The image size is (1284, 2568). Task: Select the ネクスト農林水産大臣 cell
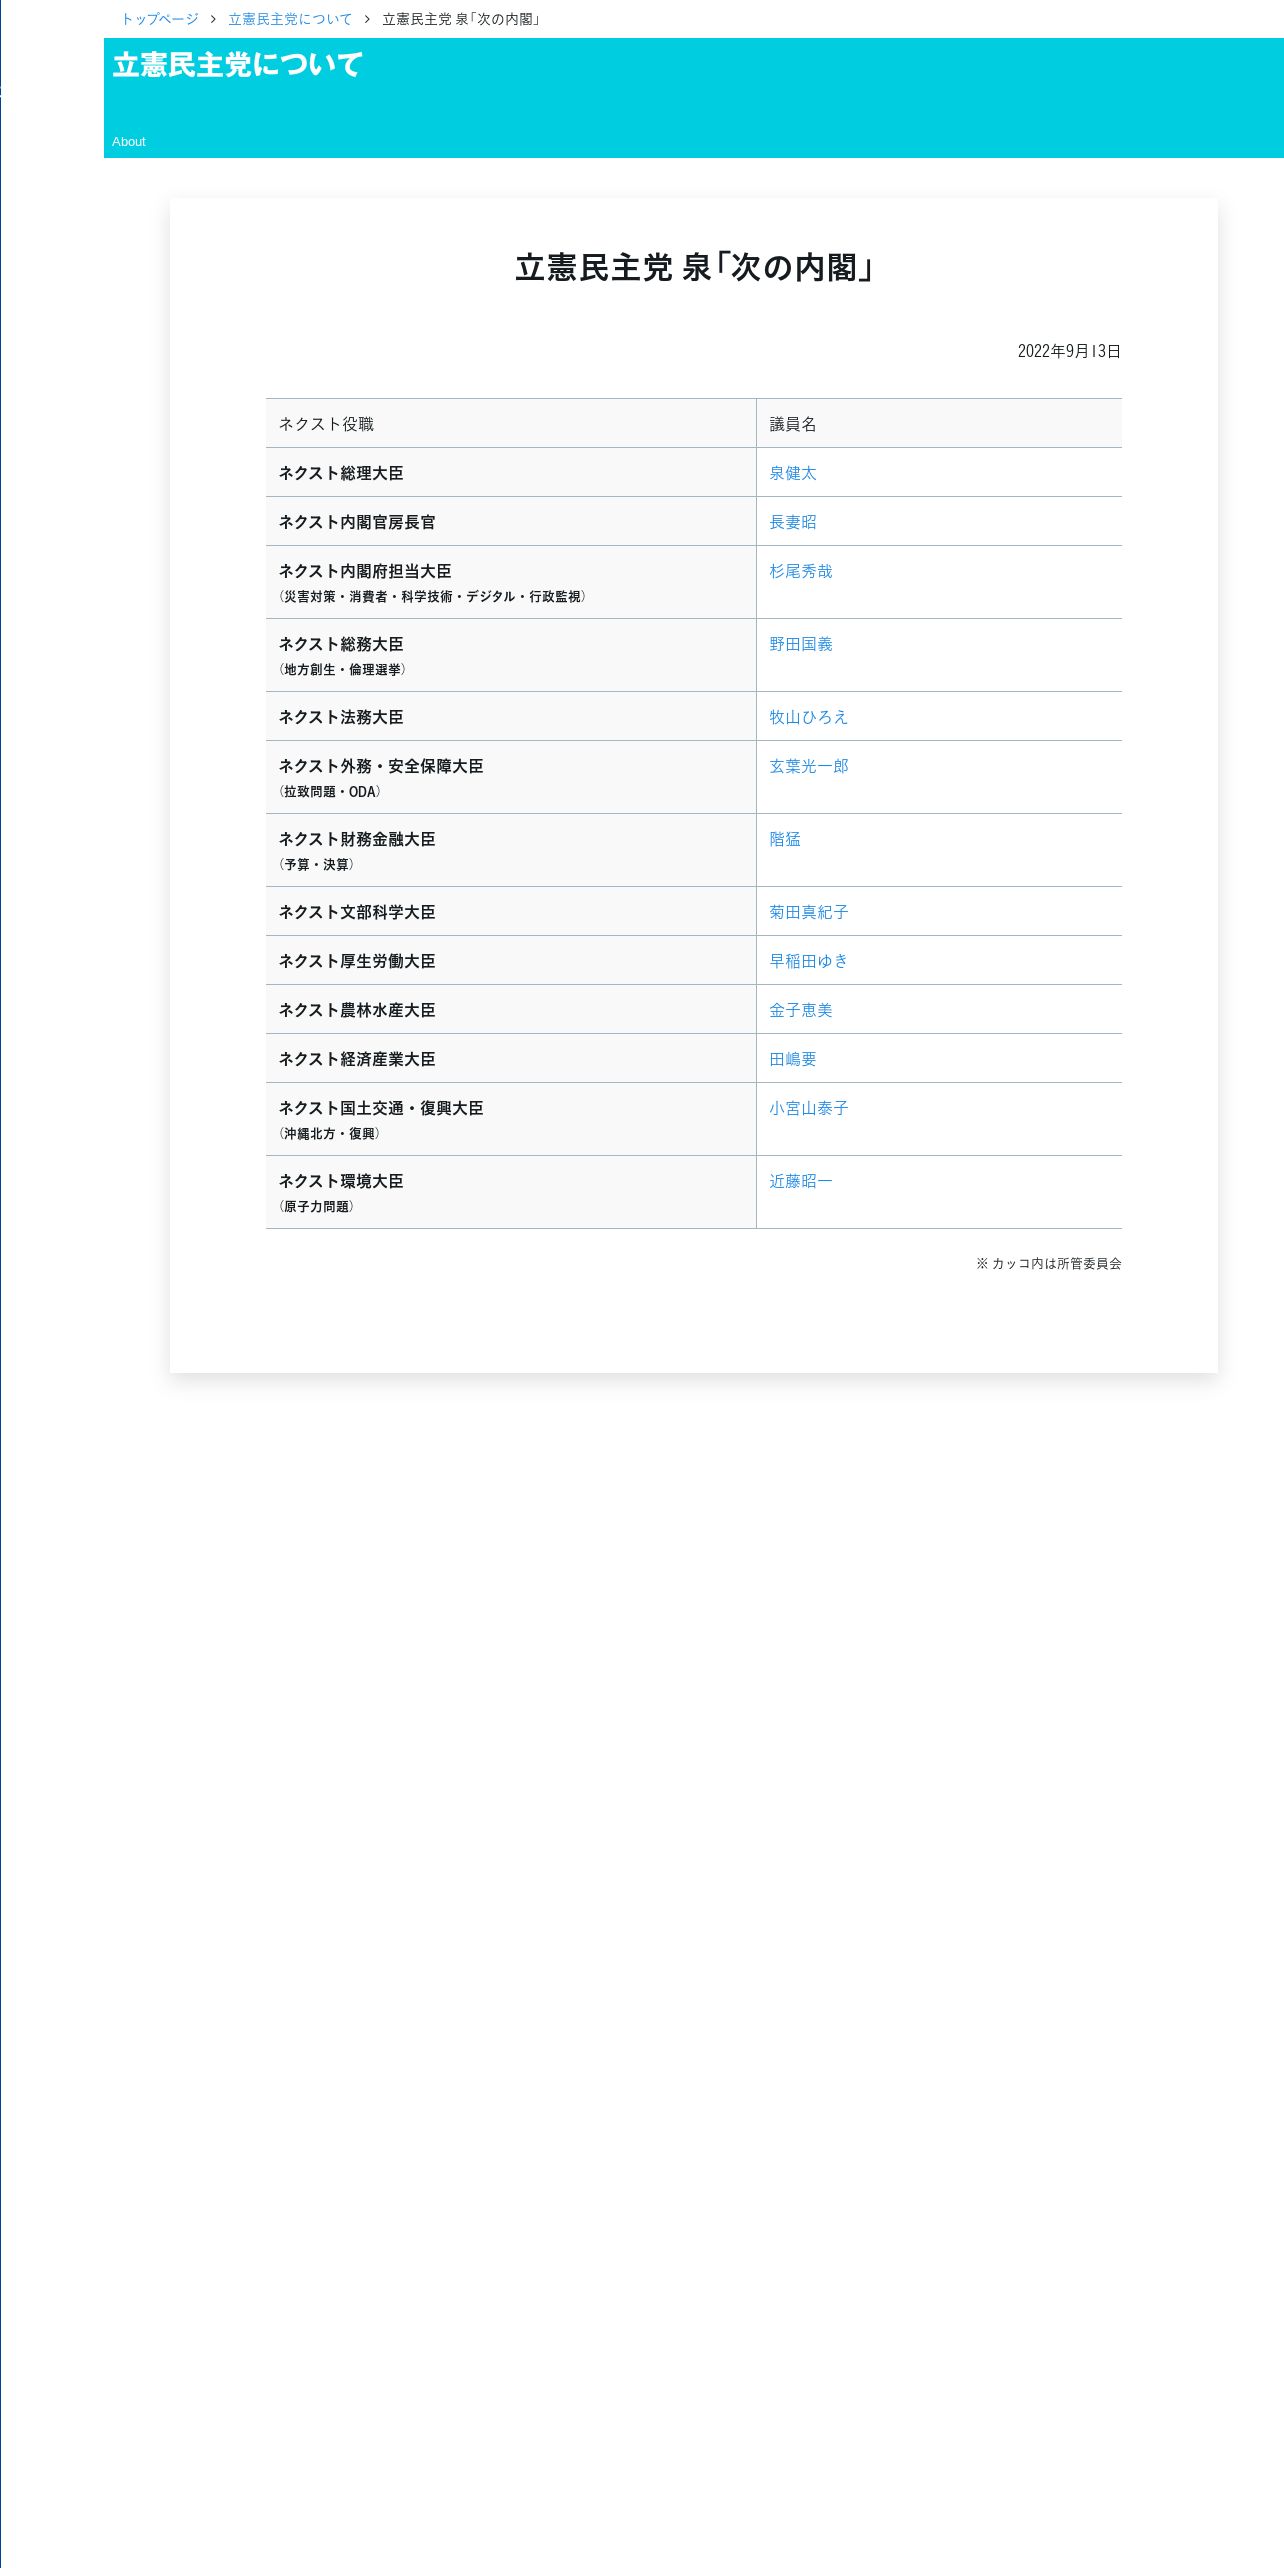(511, 1009)
